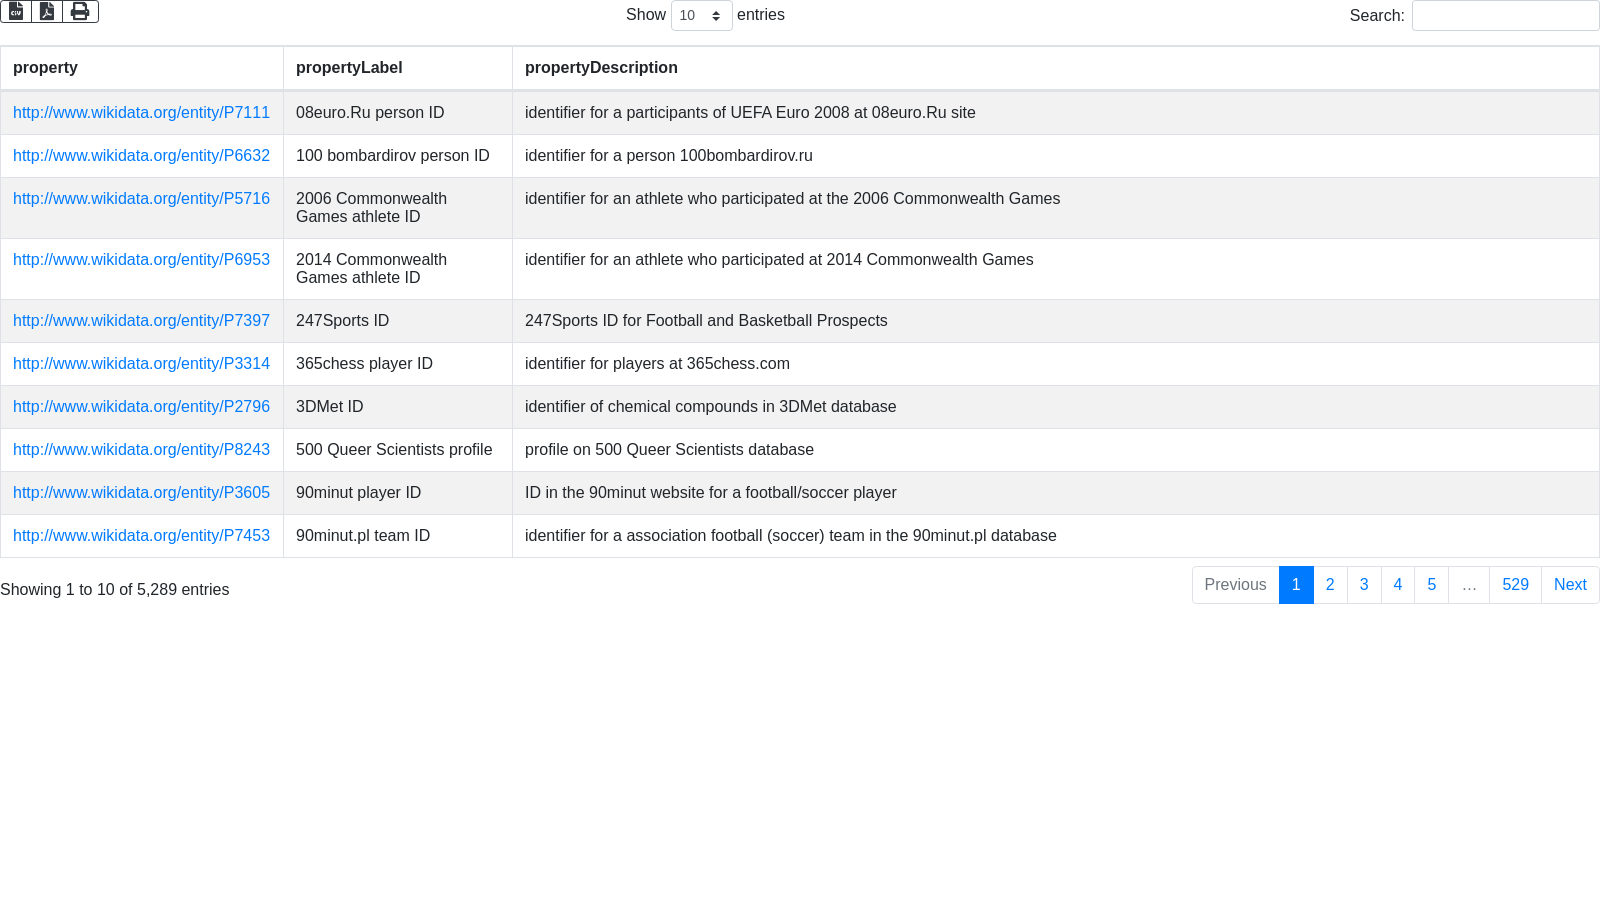Open the Wikidata P7111 entity link
1600x900 pixels.
(141, 113)
